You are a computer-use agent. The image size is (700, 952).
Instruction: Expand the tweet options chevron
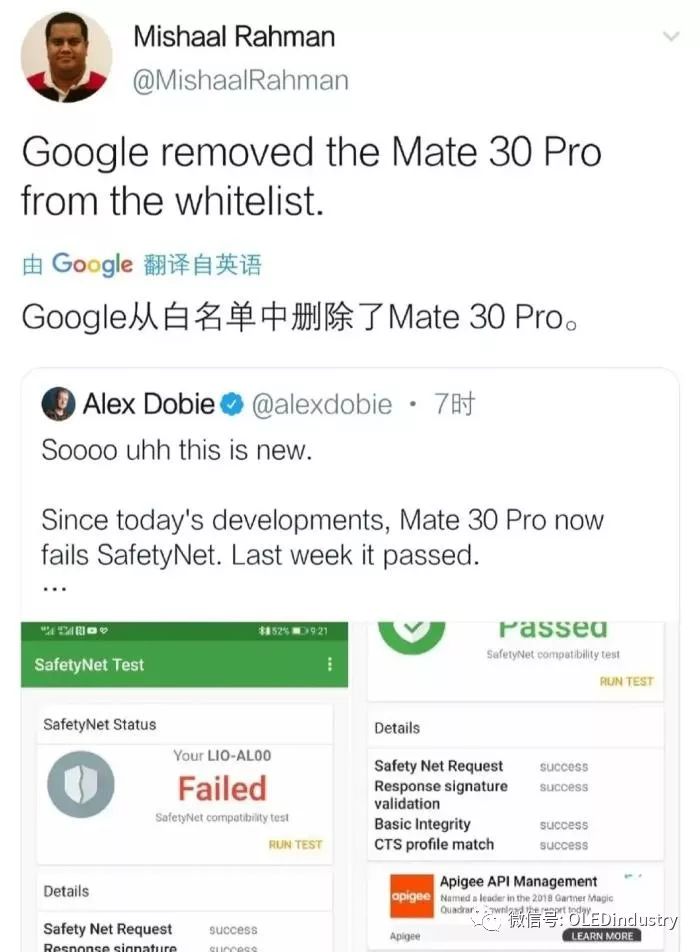[x=671, y=36]
